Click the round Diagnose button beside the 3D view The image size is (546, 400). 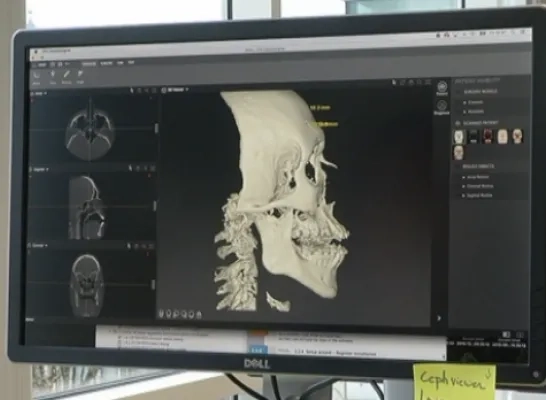442,105
